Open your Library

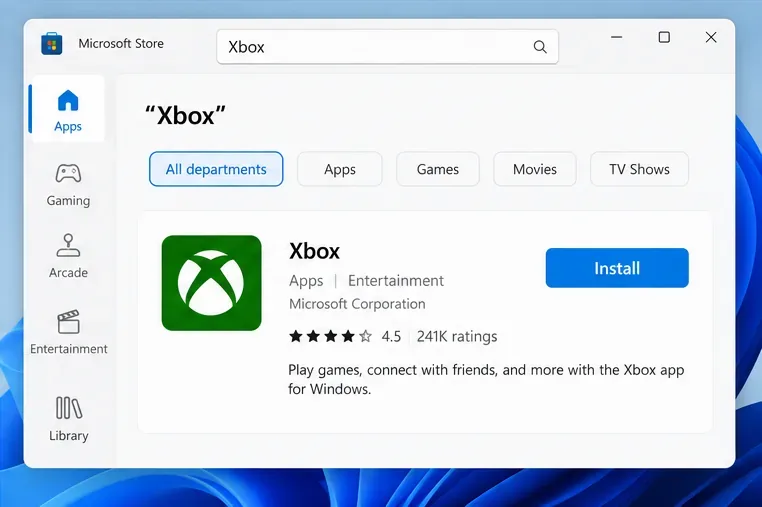click(69, 419)
